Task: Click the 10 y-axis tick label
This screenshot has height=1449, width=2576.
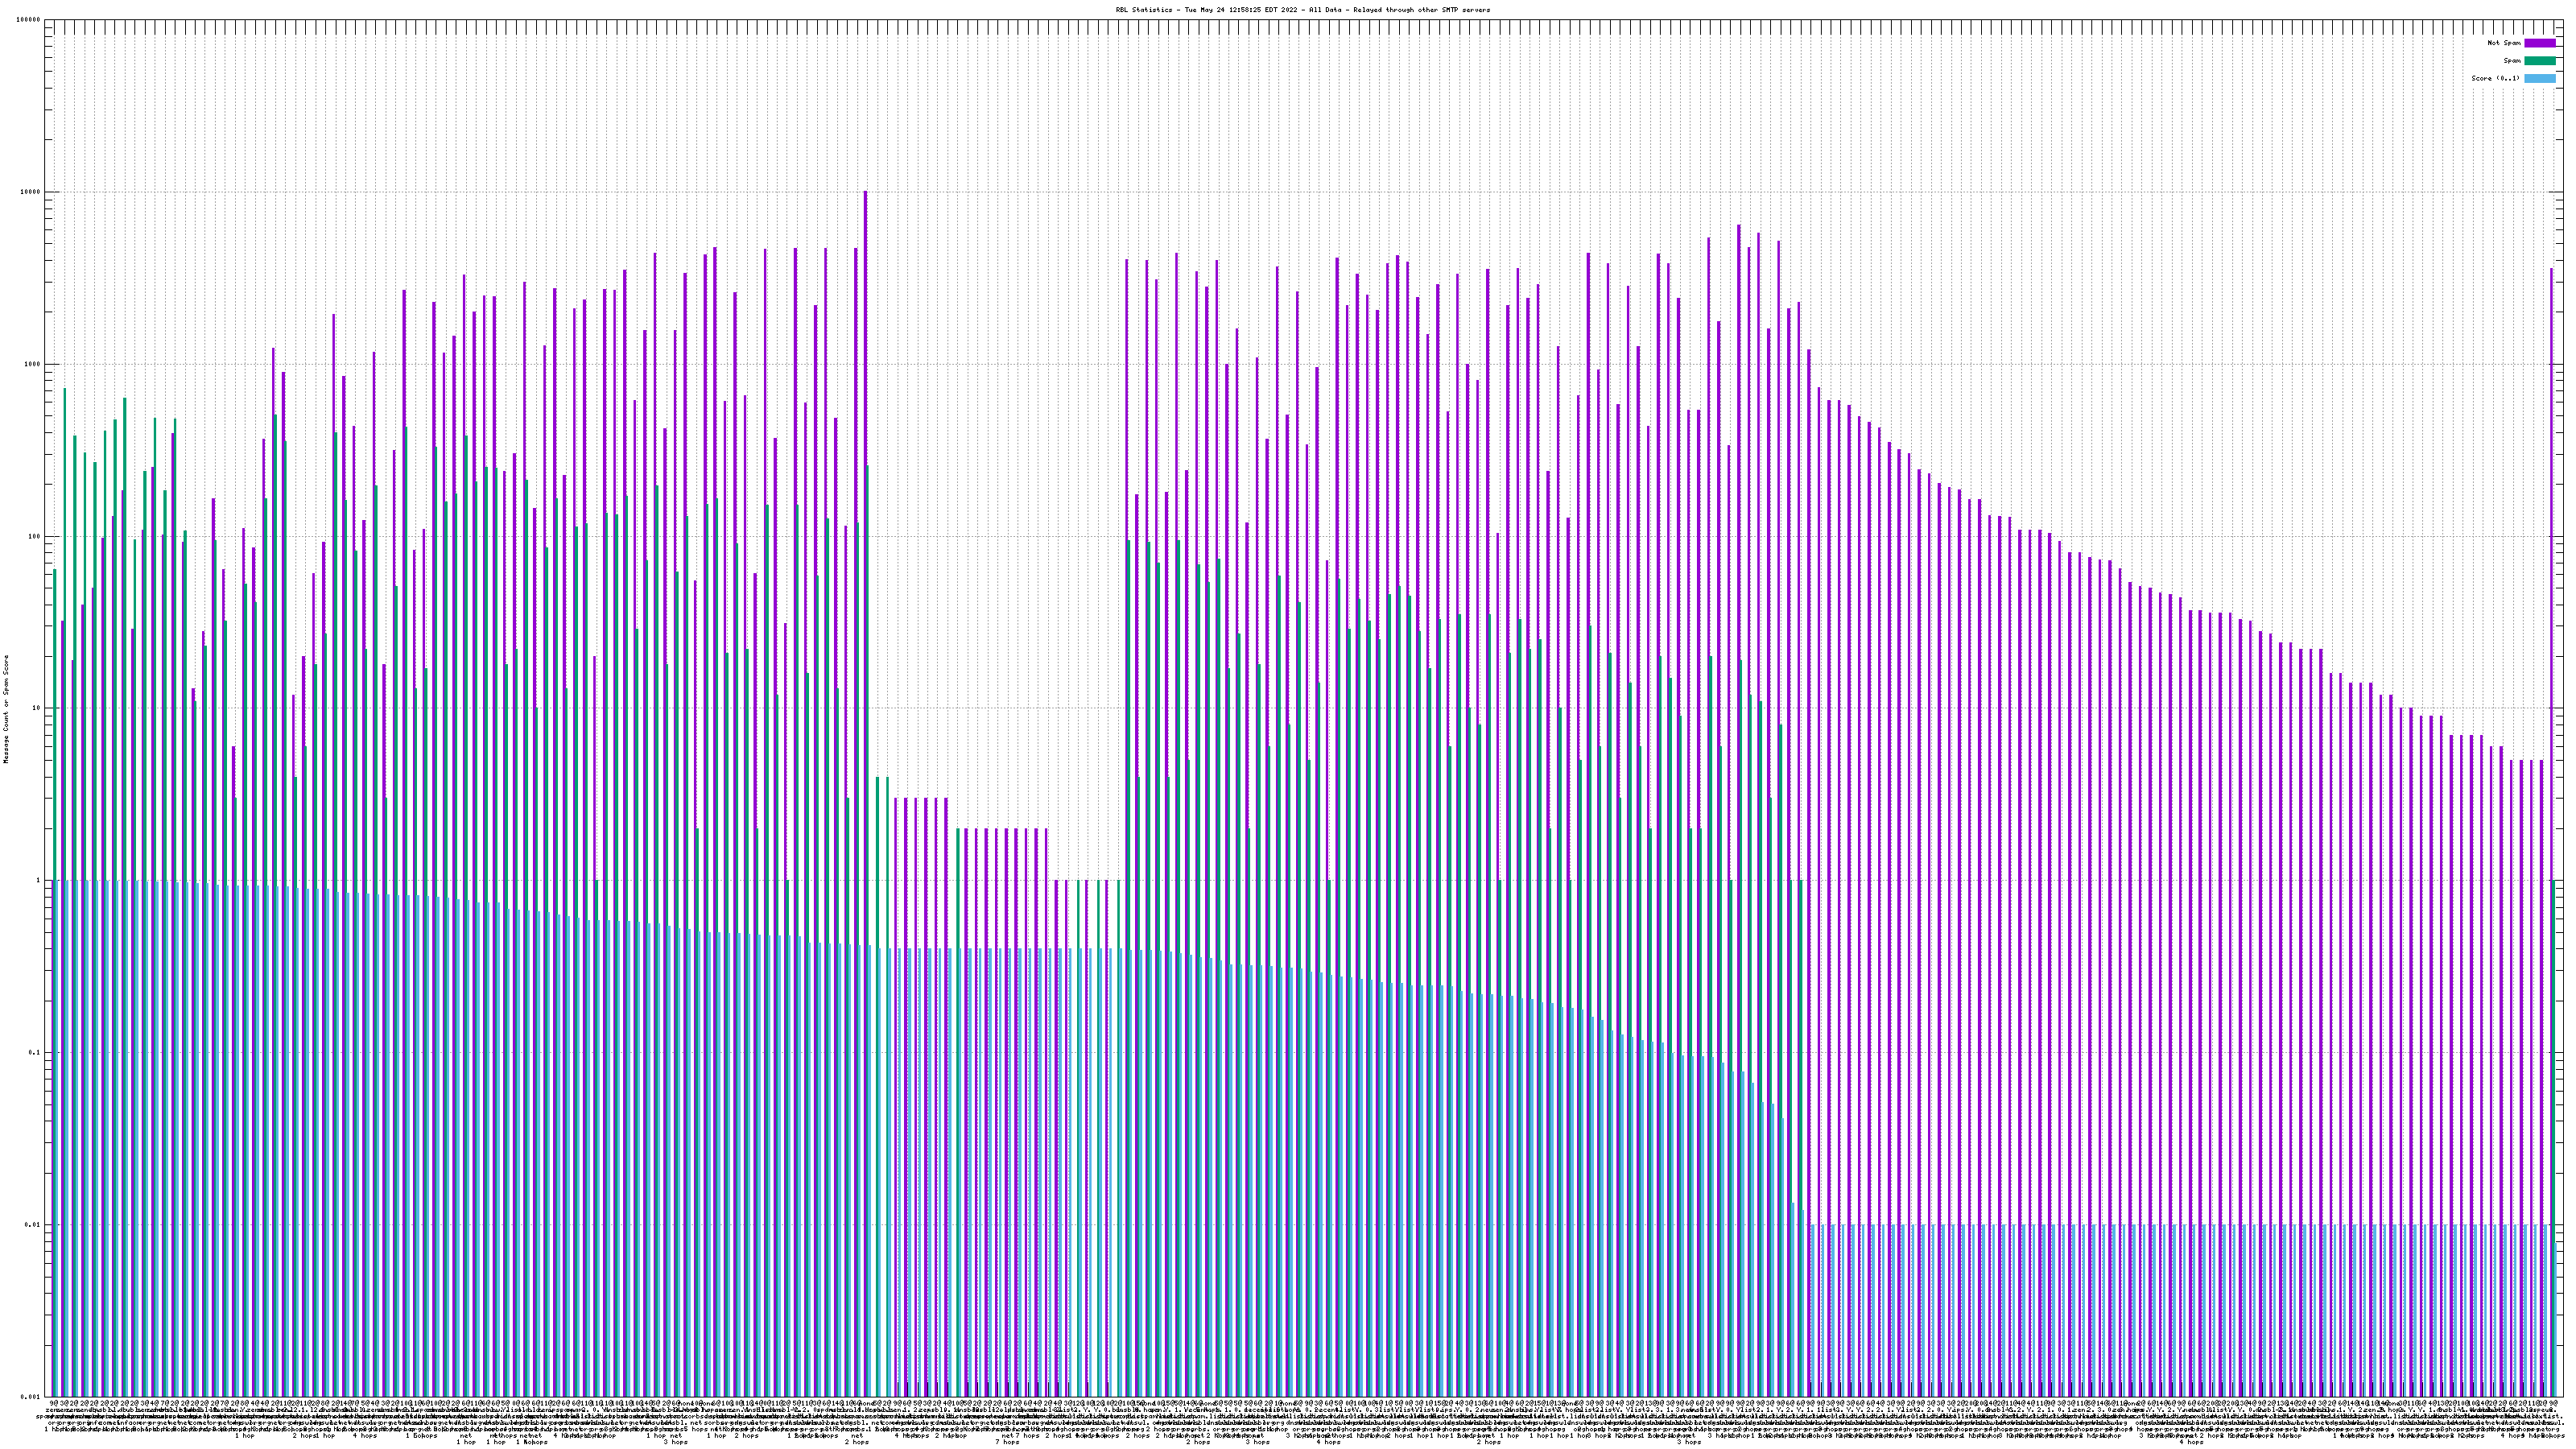Action: pyautogui.click(x=36, y=708)
